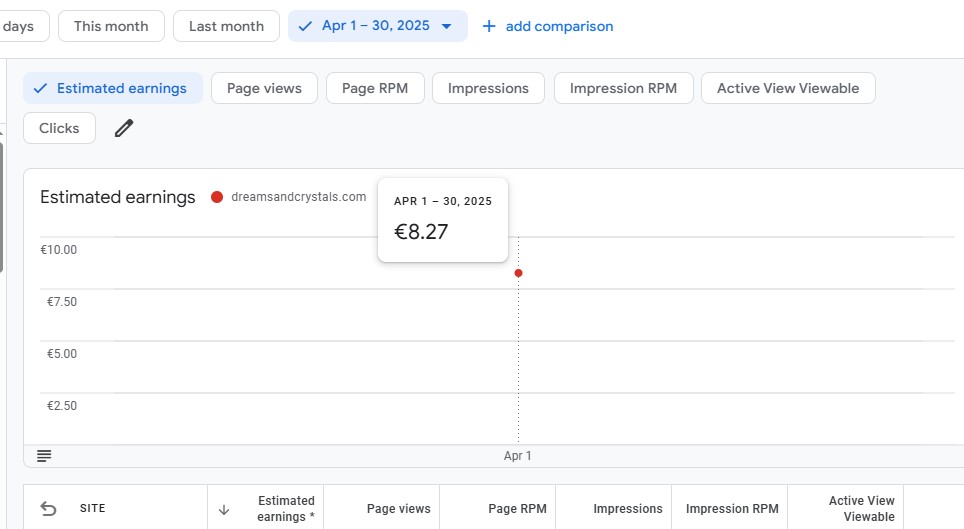Select the Impression RPM metric chip
This screenshot has height=529, width=964.
(x=623, y=88)
